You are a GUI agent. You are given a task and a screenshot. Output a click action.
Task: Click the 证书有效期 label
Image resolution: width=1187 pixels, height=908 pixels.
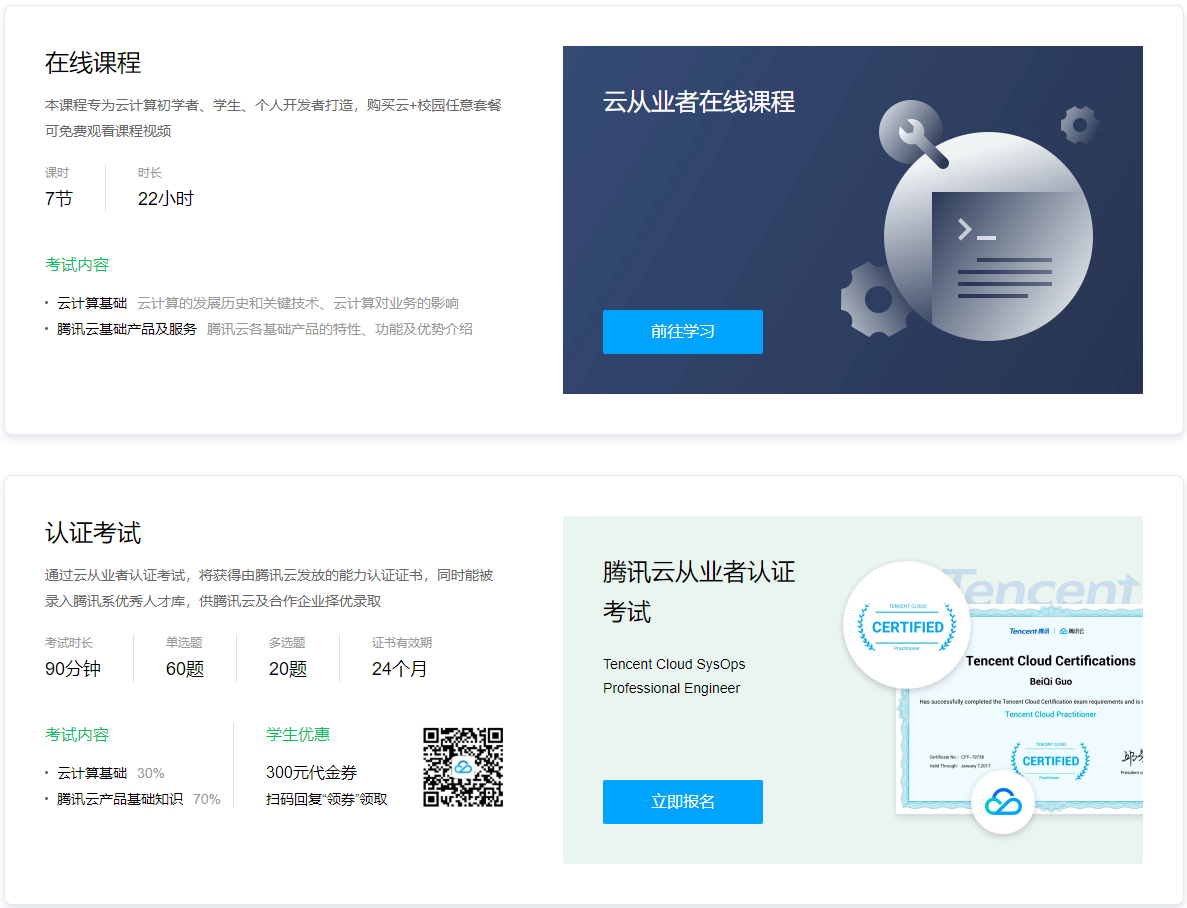(401, 642)
